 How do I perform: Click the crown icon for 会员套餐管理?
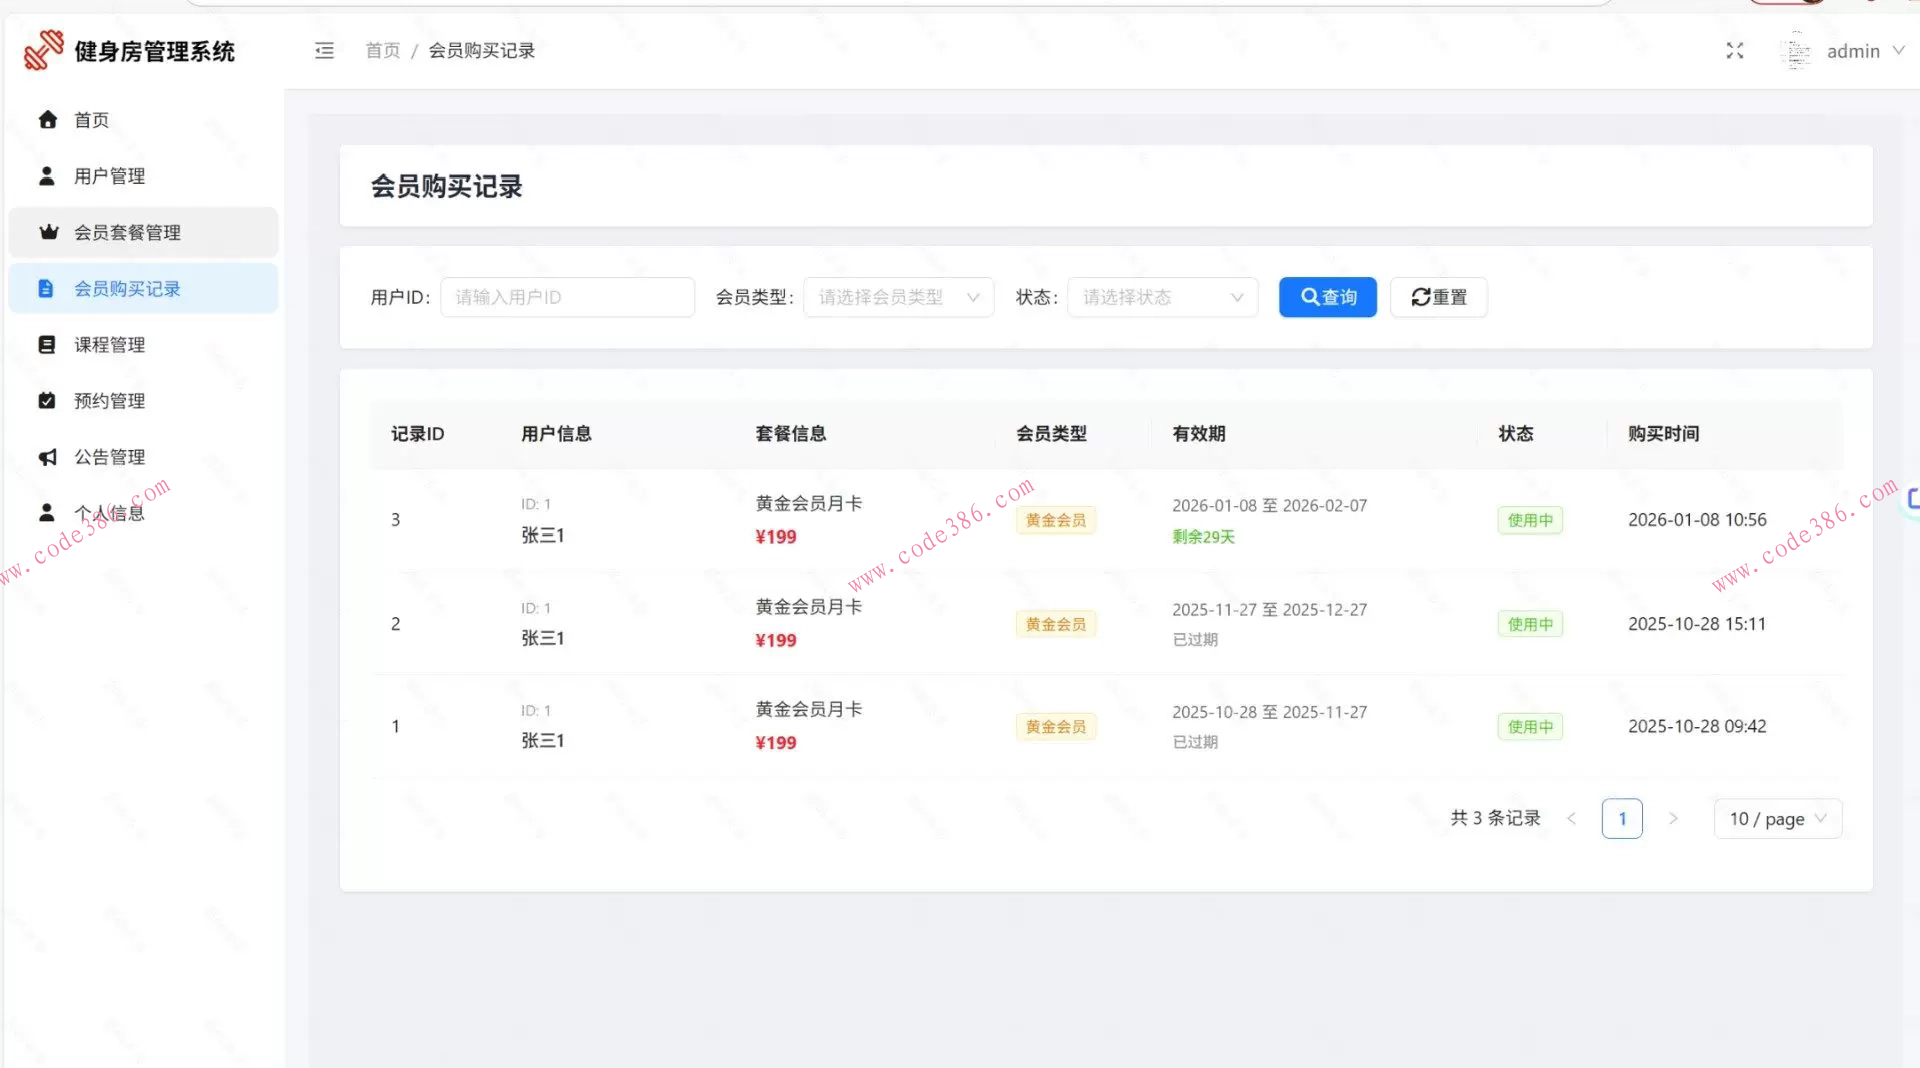point(47,232)
